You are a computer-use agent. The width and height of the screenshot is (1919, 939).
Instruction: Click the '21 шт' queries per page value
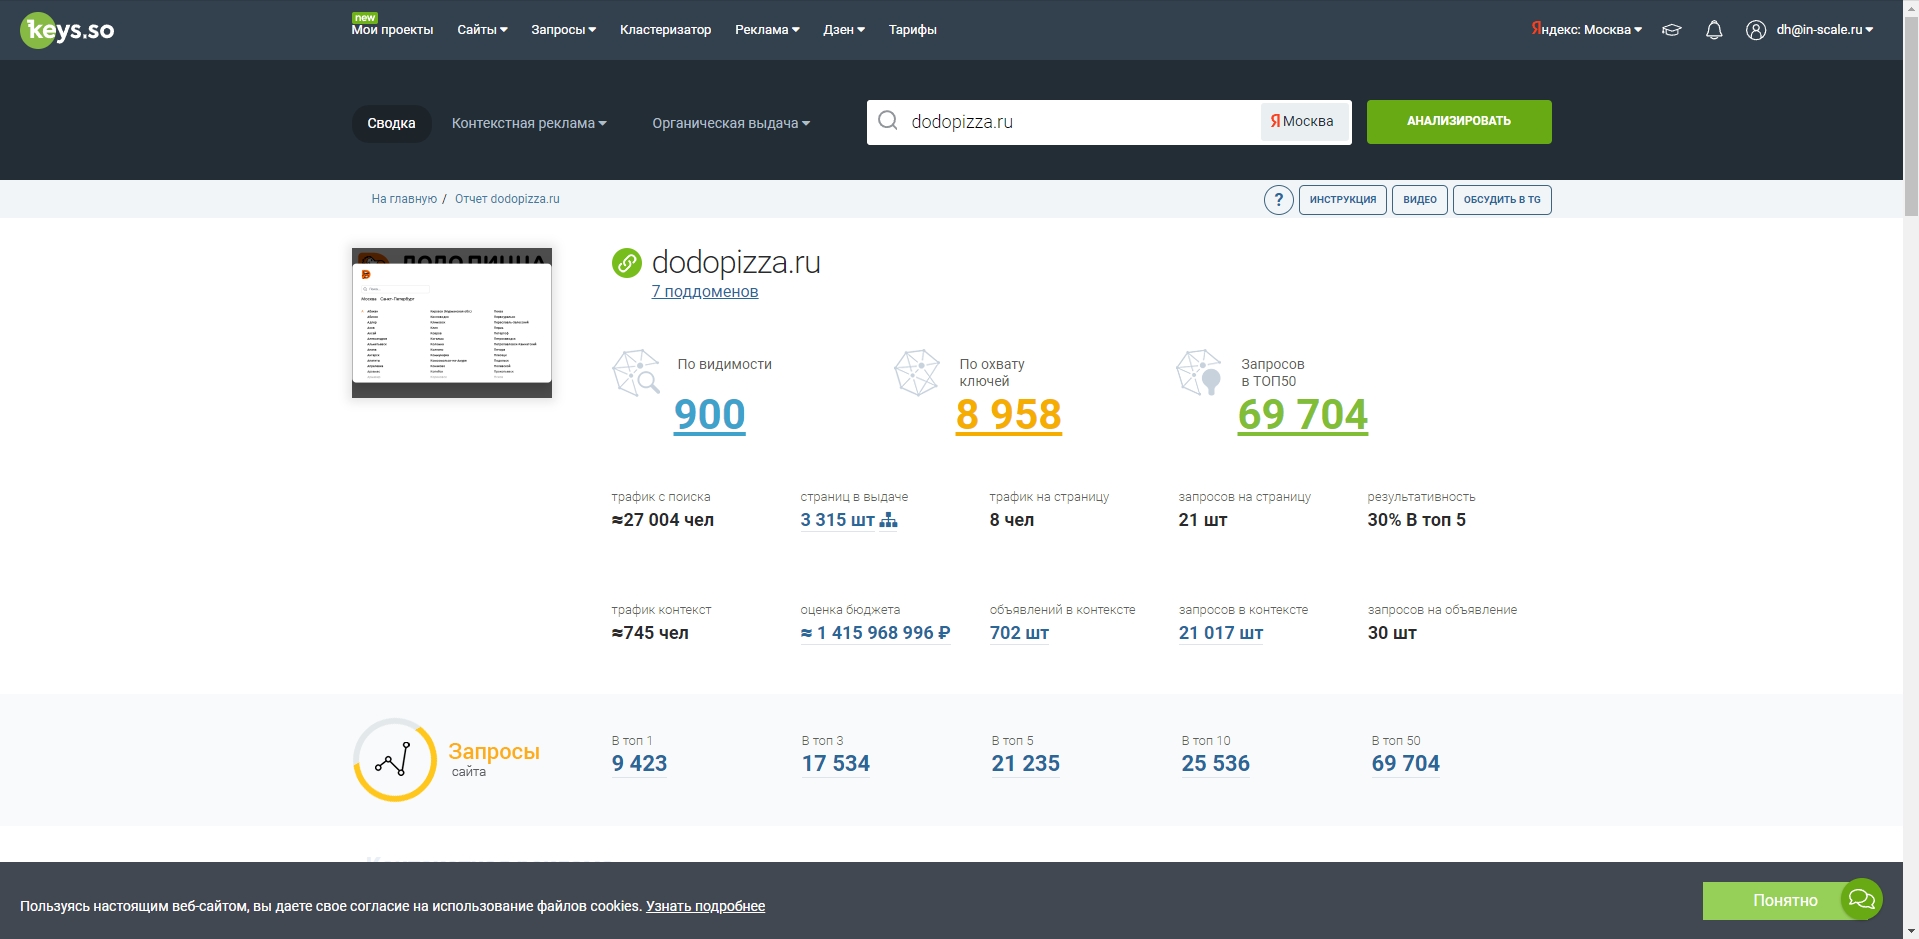[x=1203, y=520]
